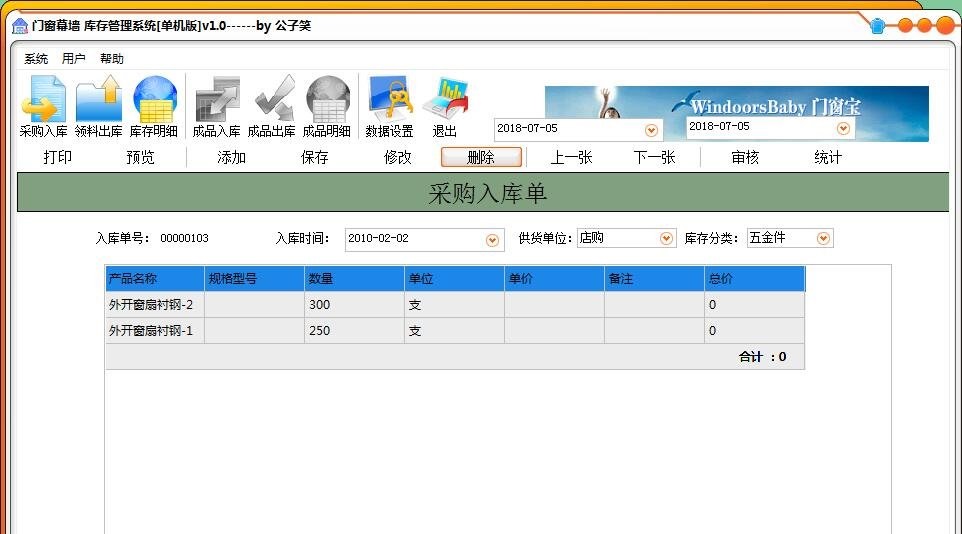962x534 pixels.
Task: Click 规格型号 column header
Action: [x=254, y=279]
